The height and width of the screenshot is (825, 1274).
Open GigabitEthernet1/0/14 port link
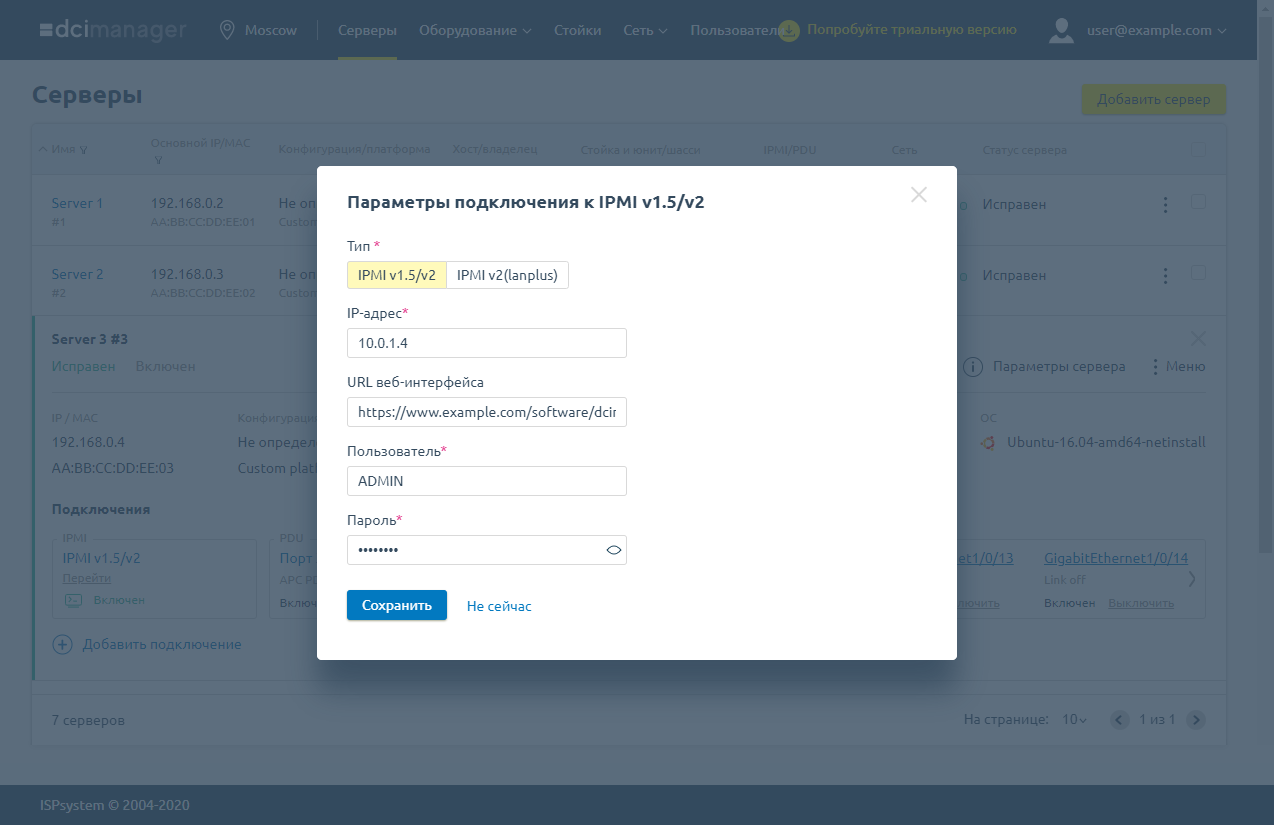click(x=1116, y=558)
